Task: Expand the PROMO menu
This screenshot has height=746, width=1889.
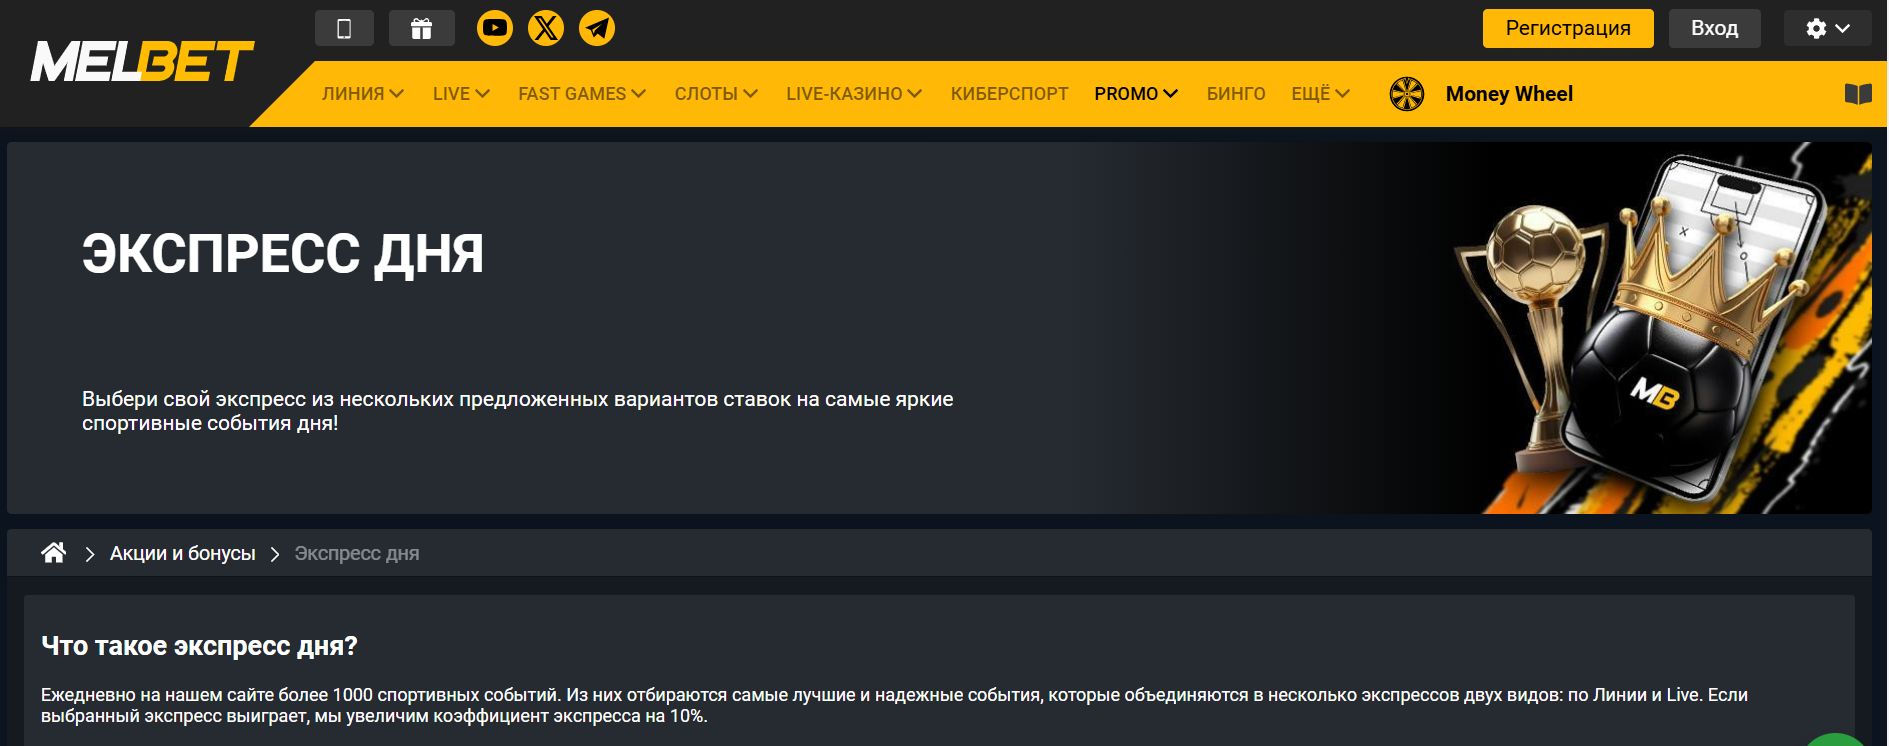Action: pyautogui.click(x=1135, y=94)
